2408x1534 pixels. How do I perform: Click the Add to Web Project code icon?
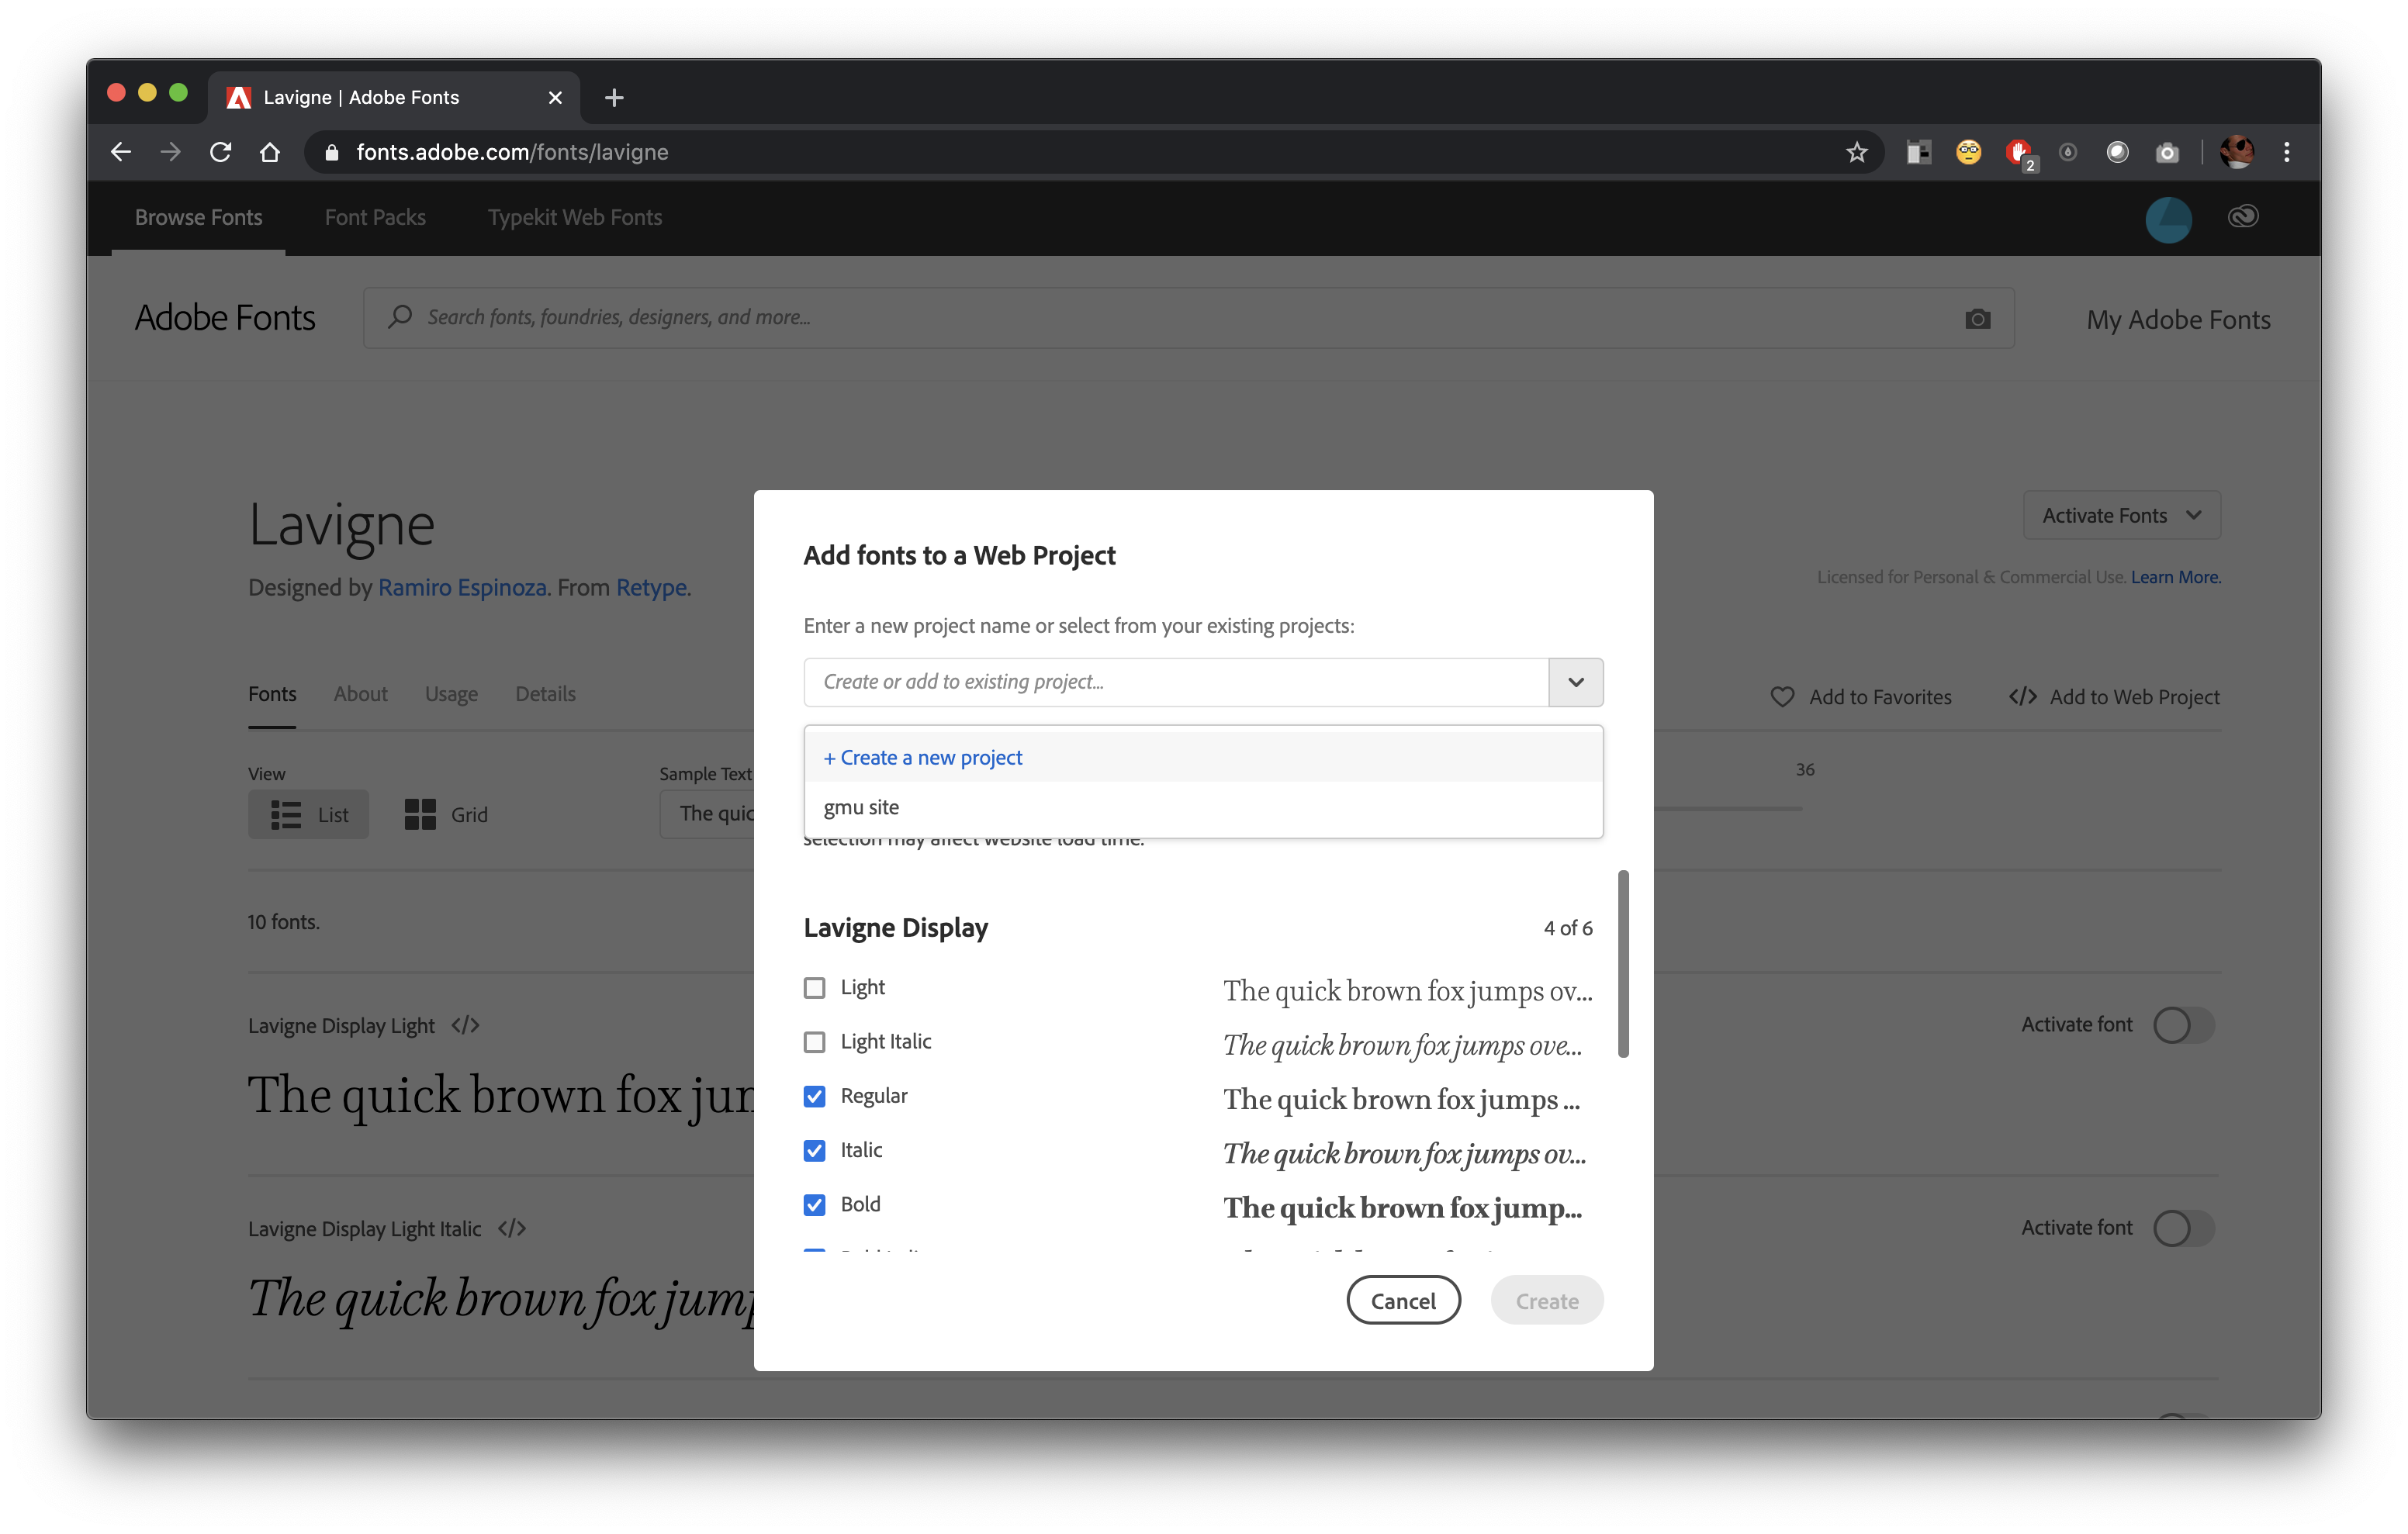[x=2022, y=696]
